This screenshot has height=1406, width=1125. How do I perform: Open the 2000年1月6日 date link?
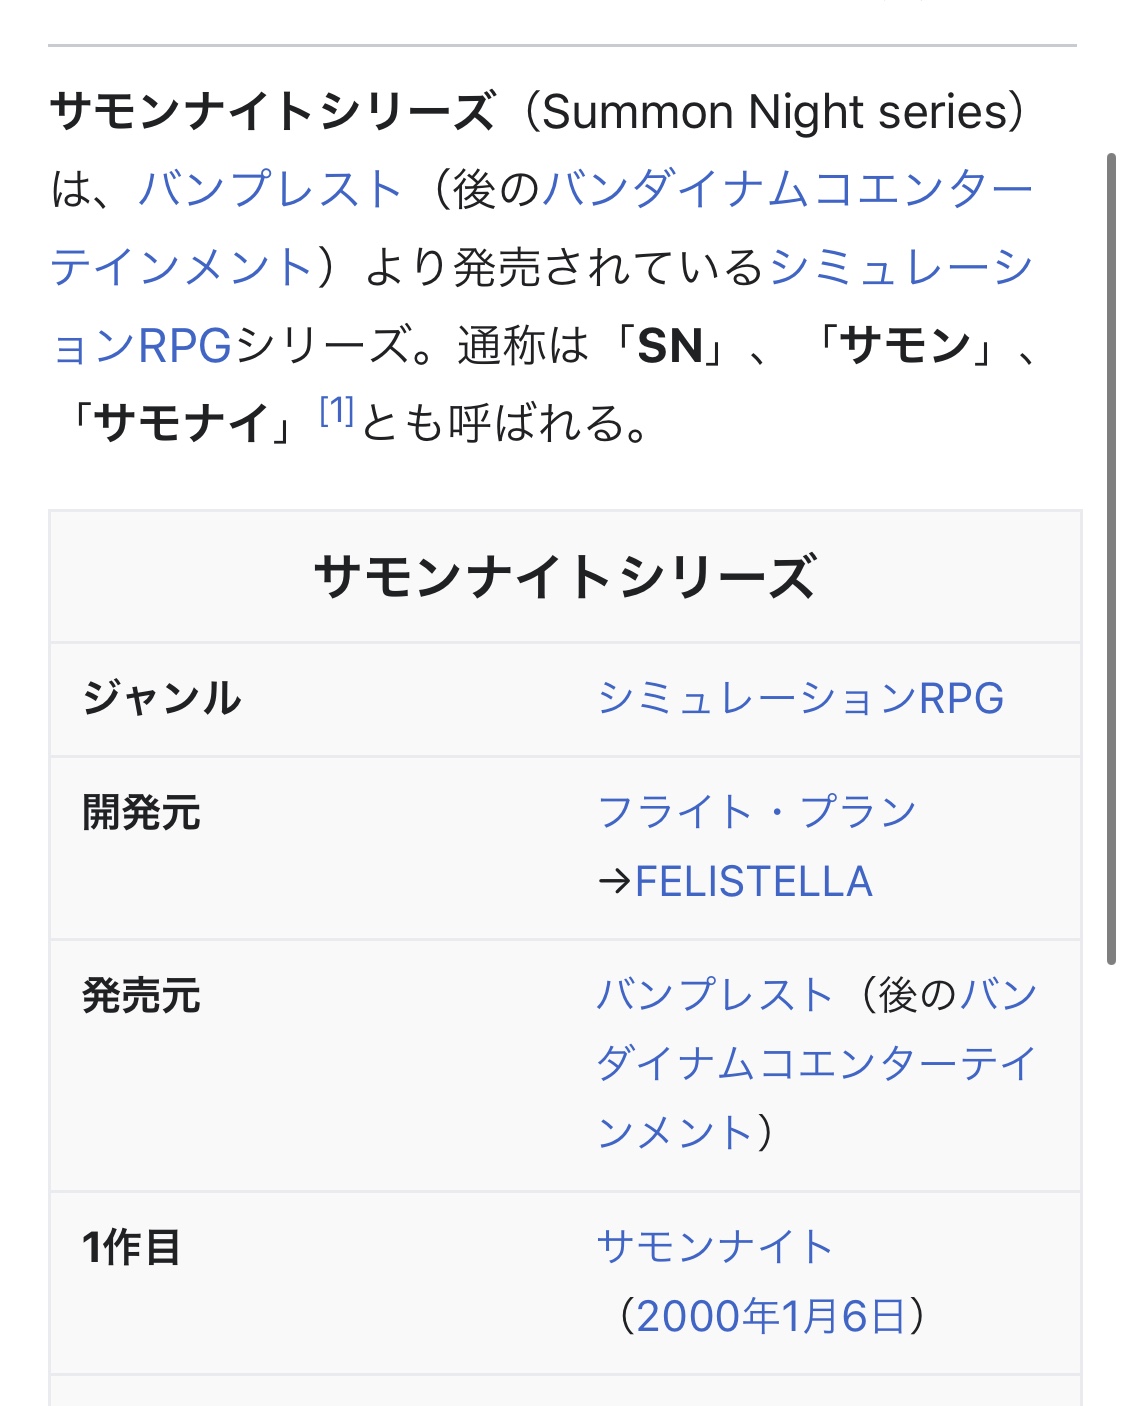coord(770,1316)
